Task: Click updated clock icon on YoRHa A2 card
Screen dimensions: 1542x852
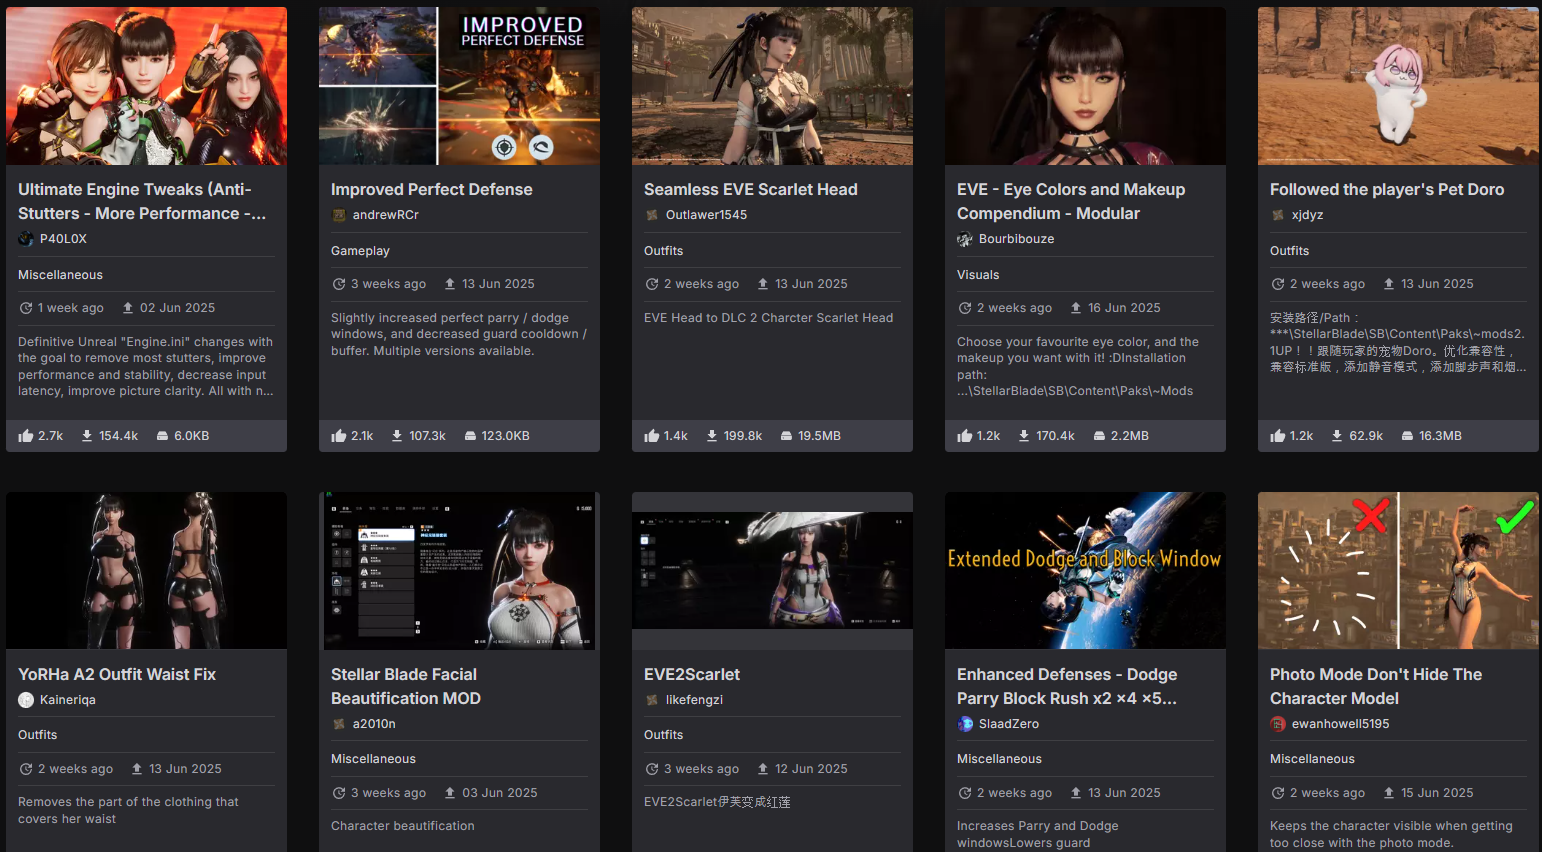Action: coord(26,769)
